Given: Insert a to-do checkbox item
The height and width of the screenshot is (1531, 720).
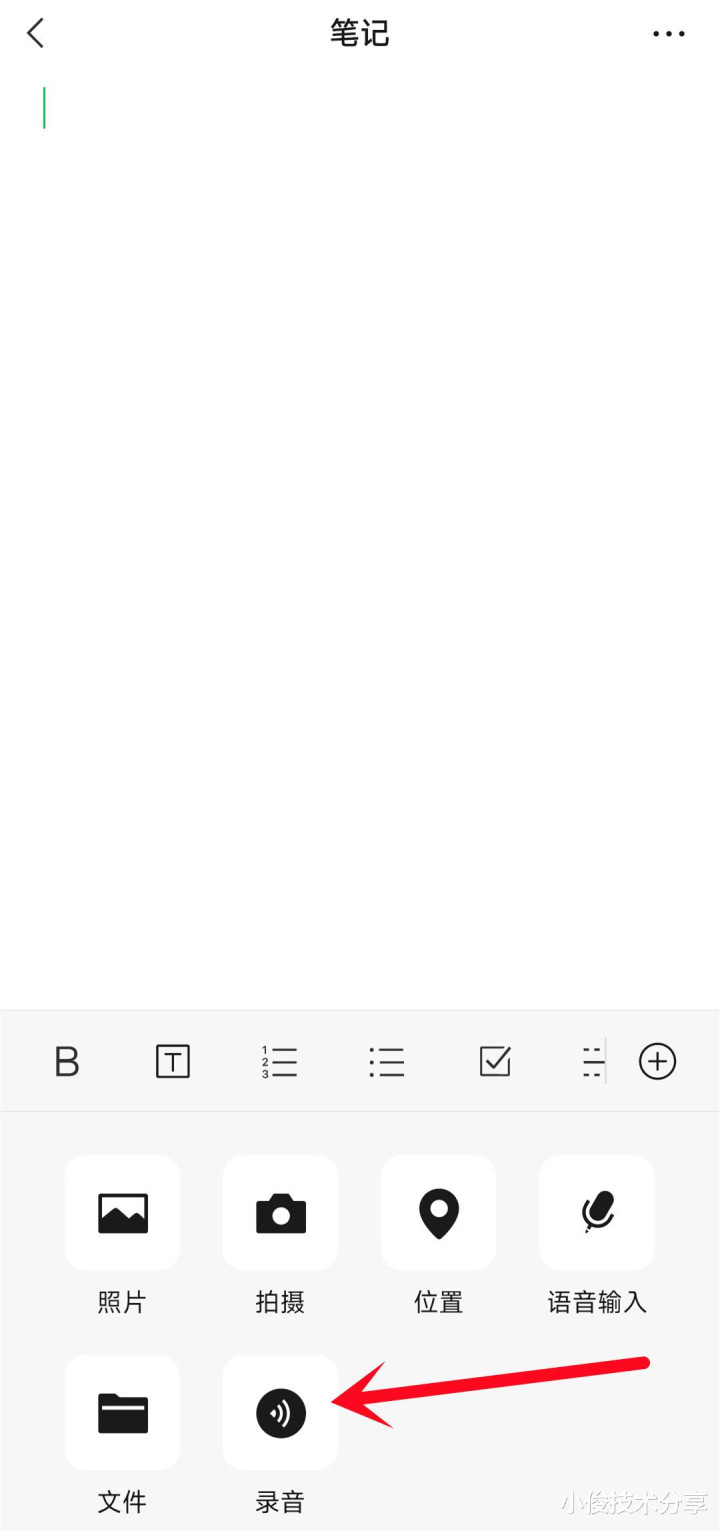Looking at the screenshot, I should coord(495,1061).
